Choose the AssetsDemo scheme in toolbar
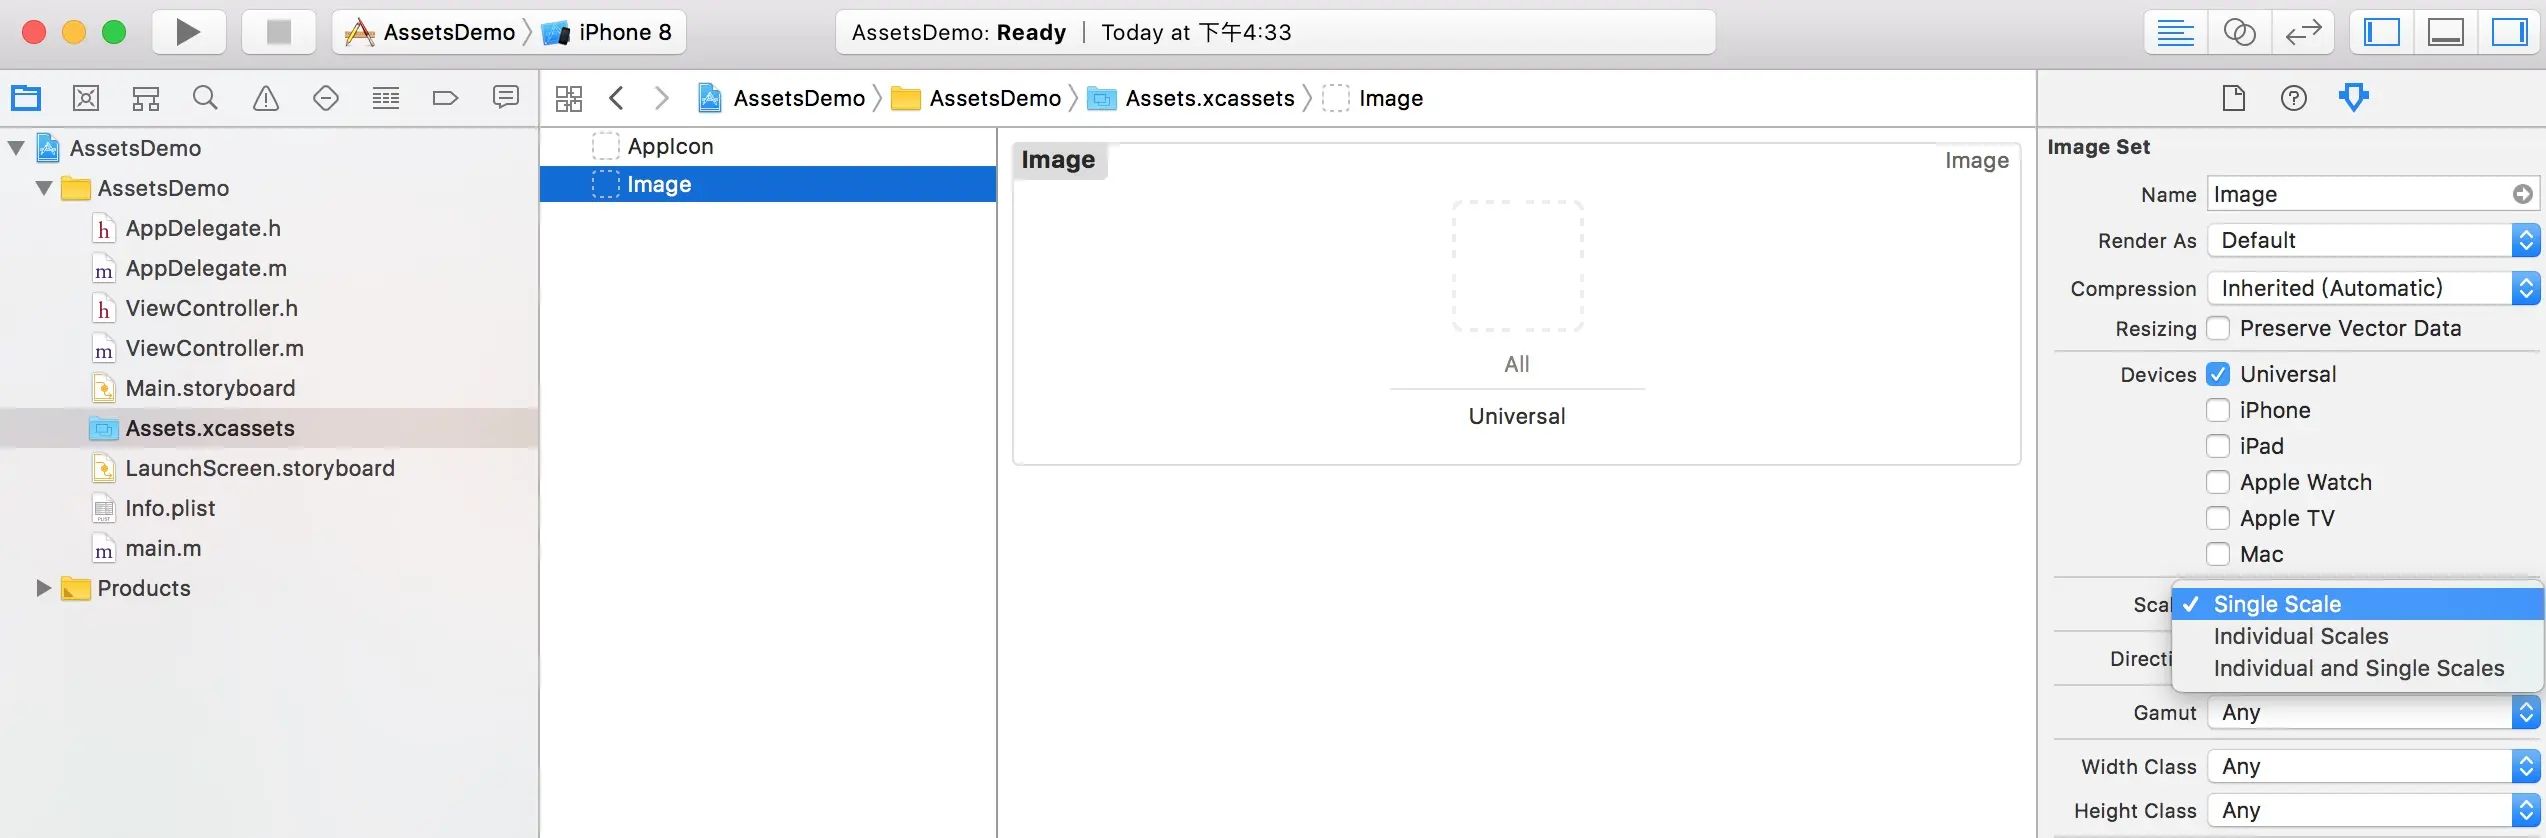2546x838 pixels. [431, 32]
